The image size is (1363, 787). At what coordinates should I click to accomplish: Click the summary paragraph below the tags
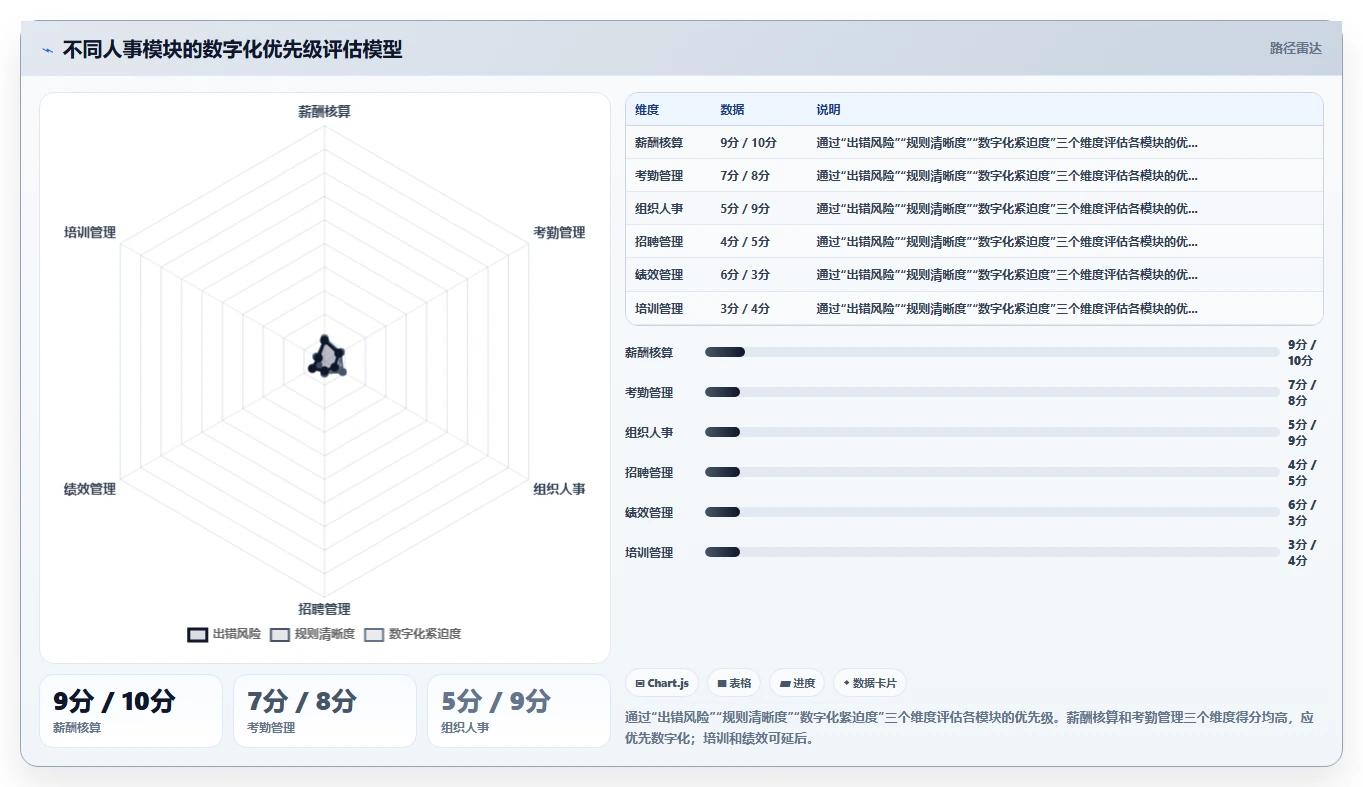(x=974, y=728)
